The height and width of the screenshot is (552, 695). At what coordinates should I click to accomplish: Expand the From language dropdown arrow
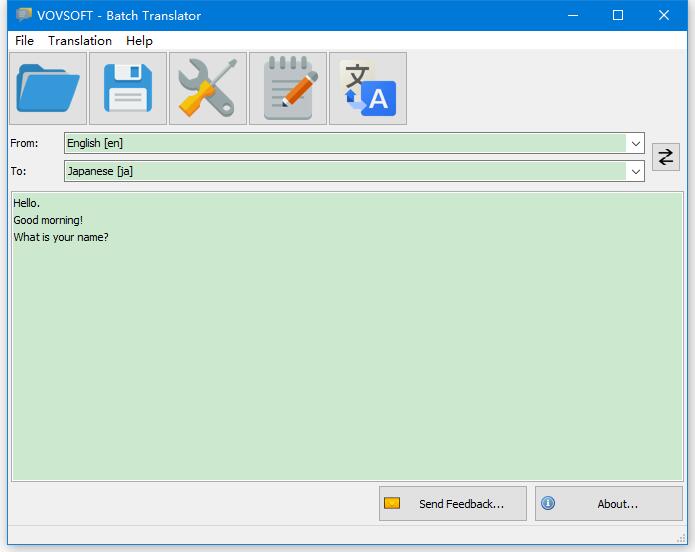click(635, 143)
